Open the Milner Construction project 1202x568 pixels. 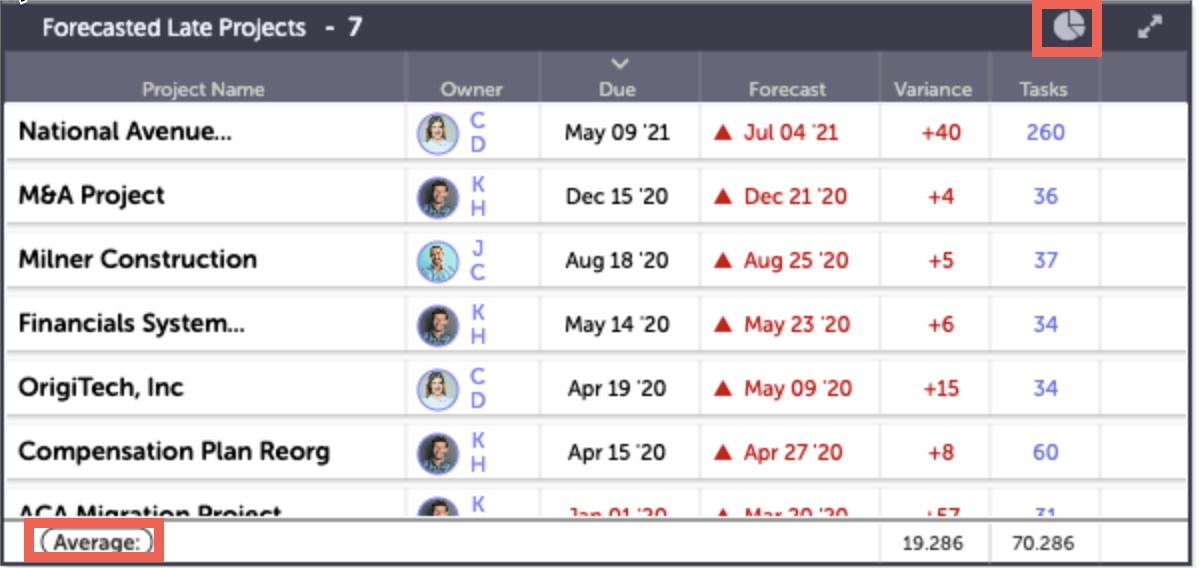[138, 260]
